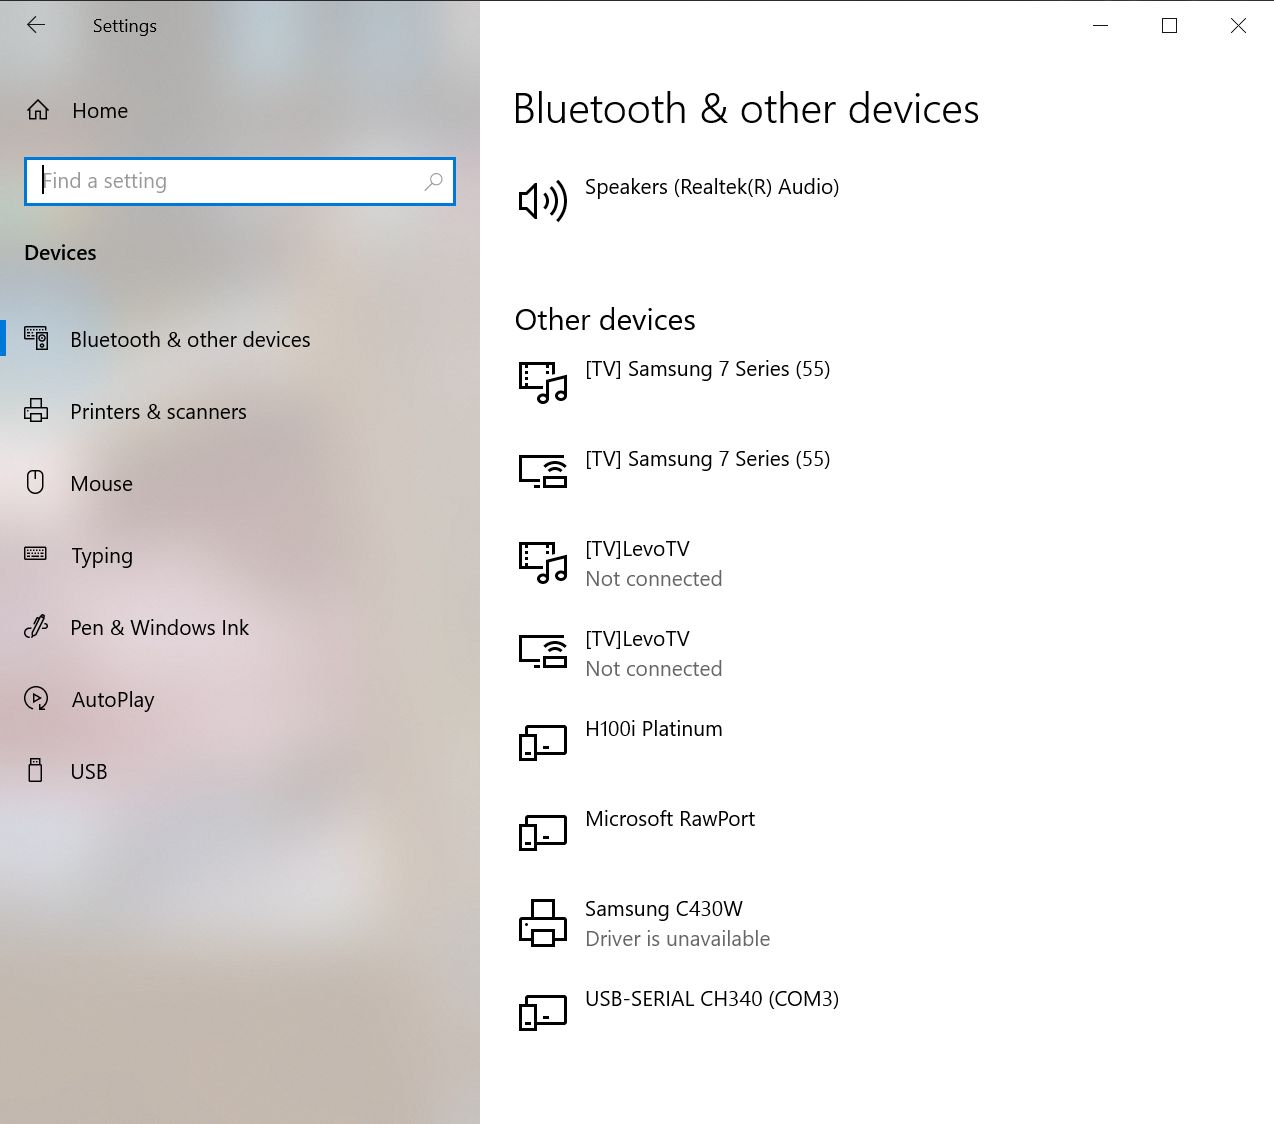Open Mouse settings
1274x1124 pixels.
[101, 484]
